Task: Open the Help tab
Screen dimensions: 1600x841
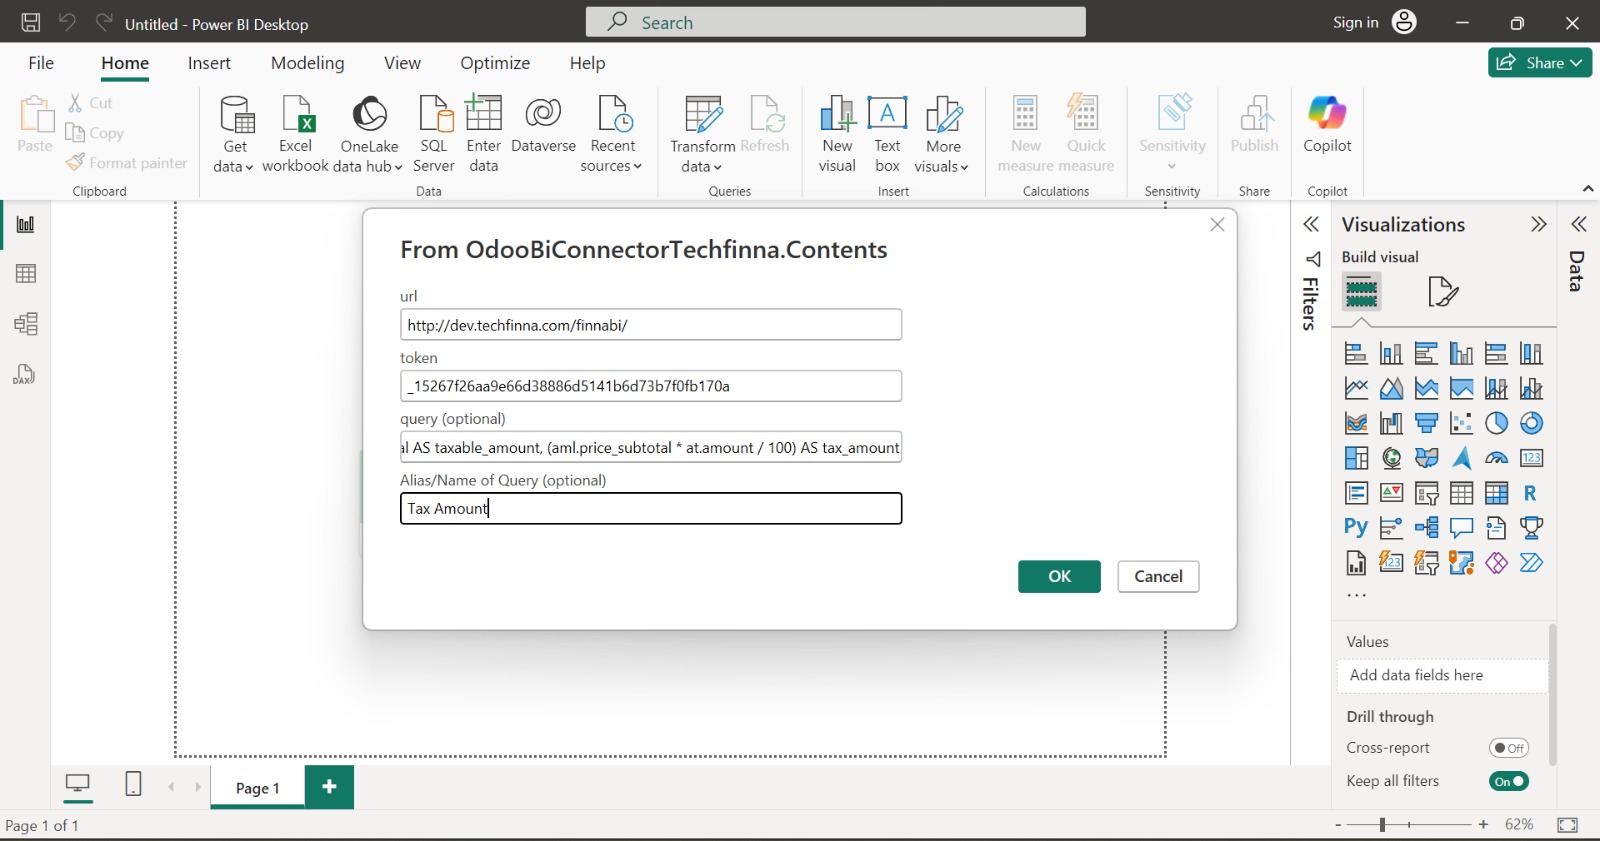Action: pos(587,63)
